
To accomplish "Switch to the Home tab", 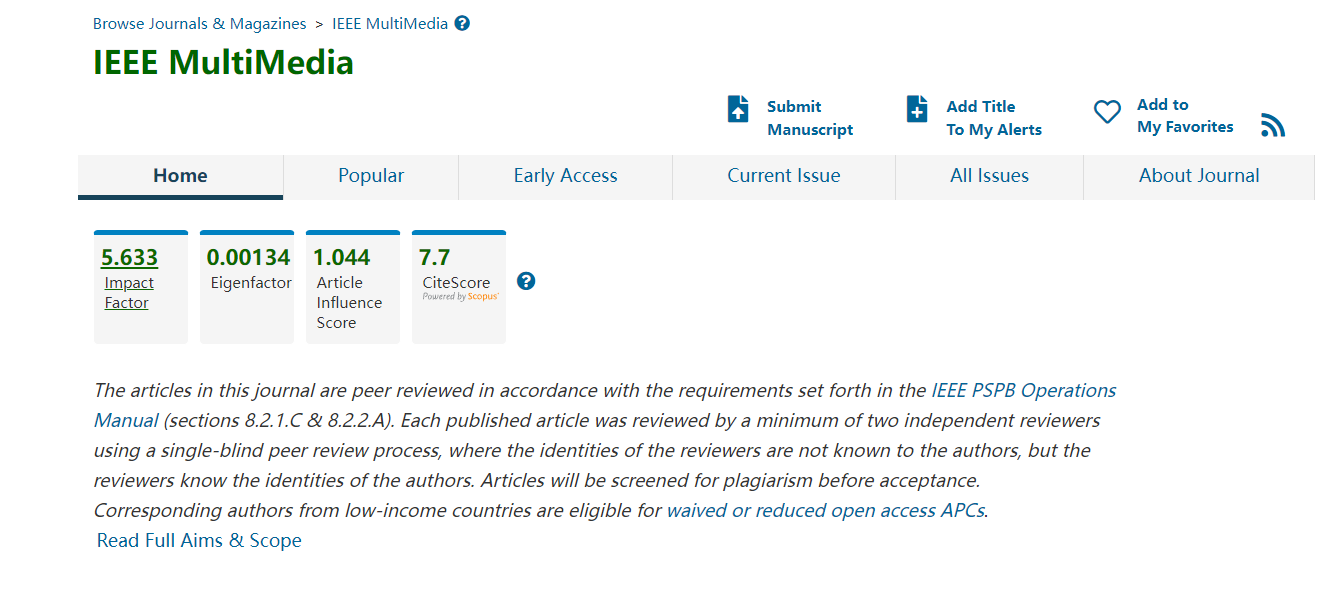I will (x=180, y=176).
